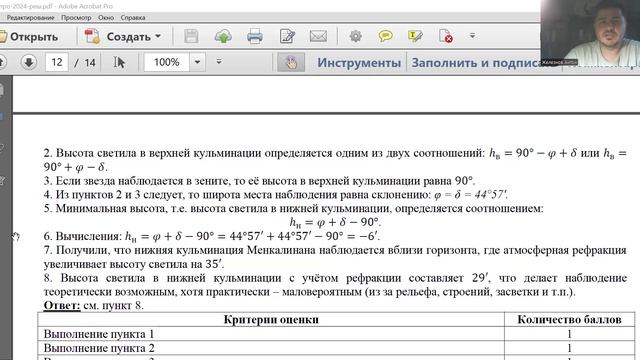Click the Print icon
This screenshot has width=640, height=360.
point(255,36)
